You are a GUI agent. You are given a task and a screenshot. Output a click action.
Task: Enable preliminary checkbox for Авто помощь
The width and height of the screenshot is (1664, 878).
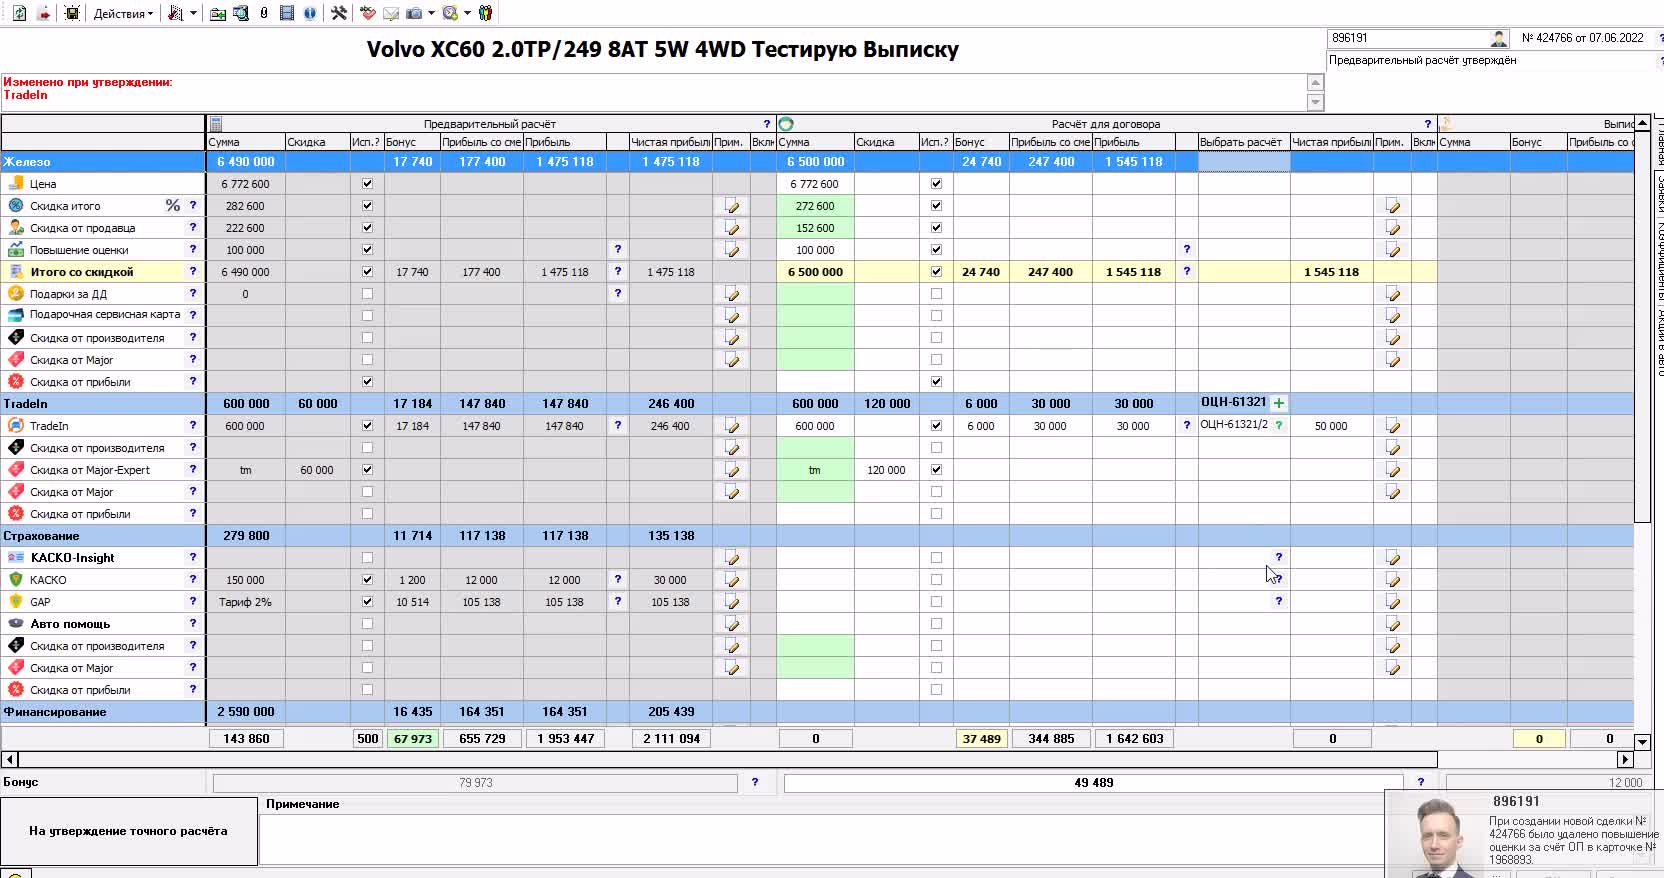coord(367,624)
